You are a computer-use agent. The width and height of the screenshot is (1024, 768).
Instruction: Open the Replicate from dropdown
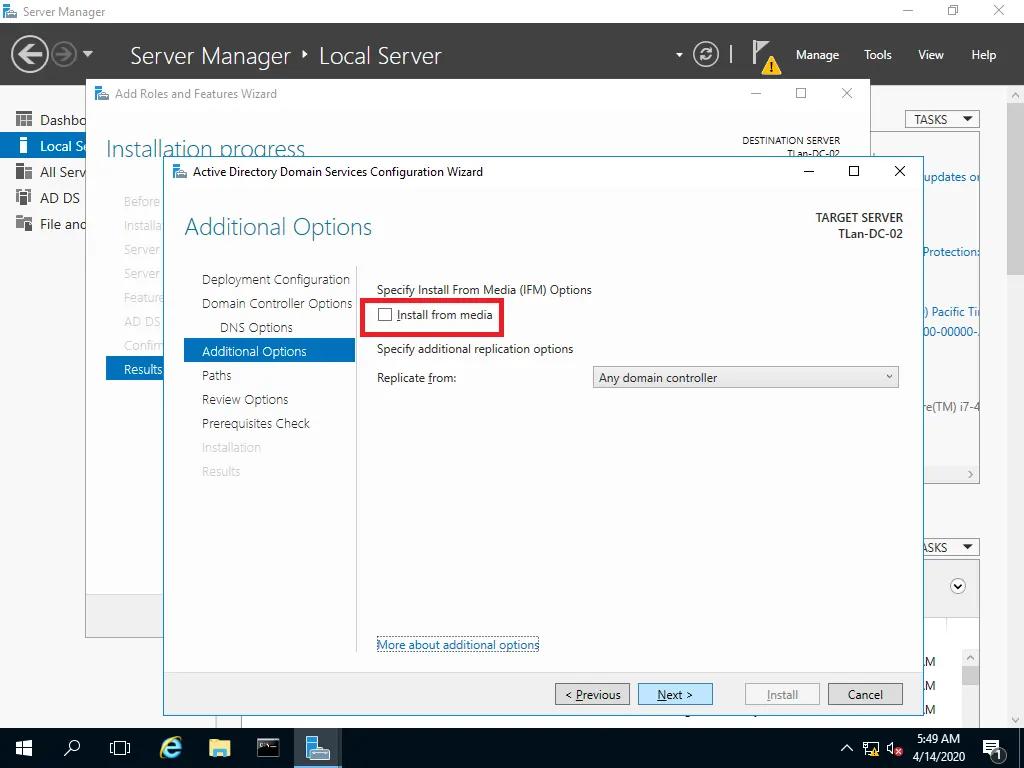pos(745,377)
